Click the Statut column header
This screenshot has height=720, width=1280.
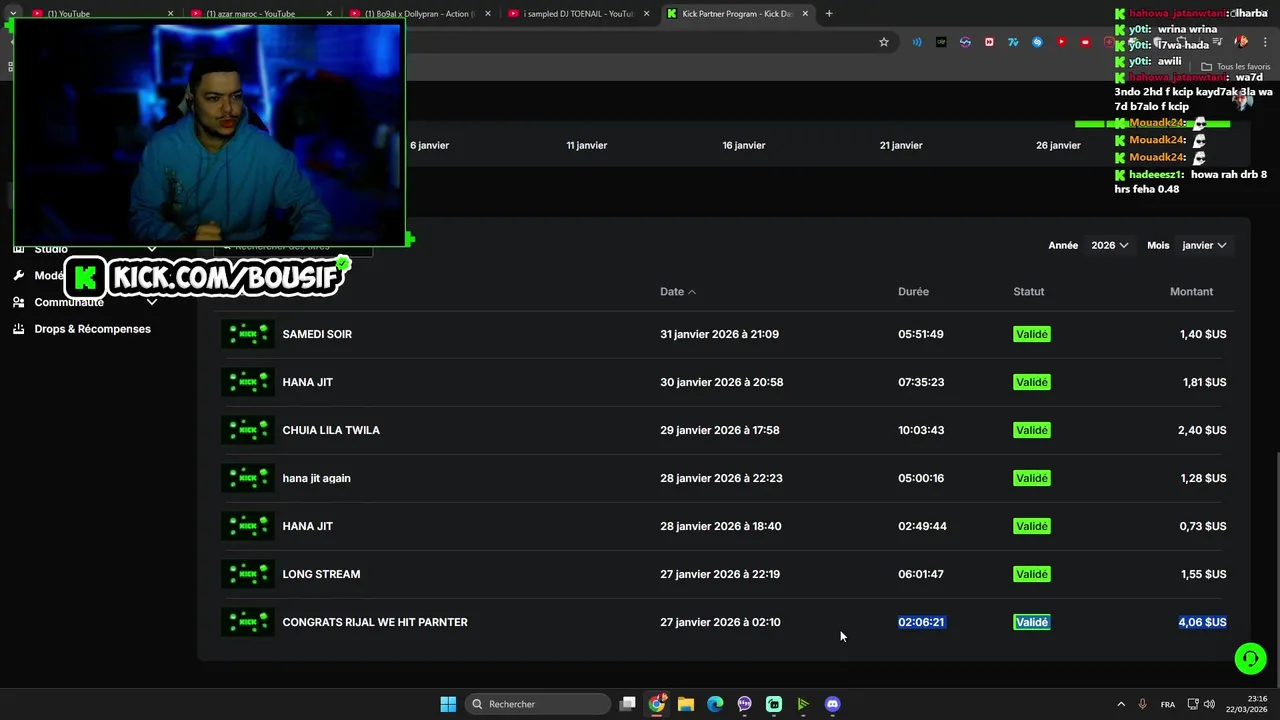pos(1028,292)
